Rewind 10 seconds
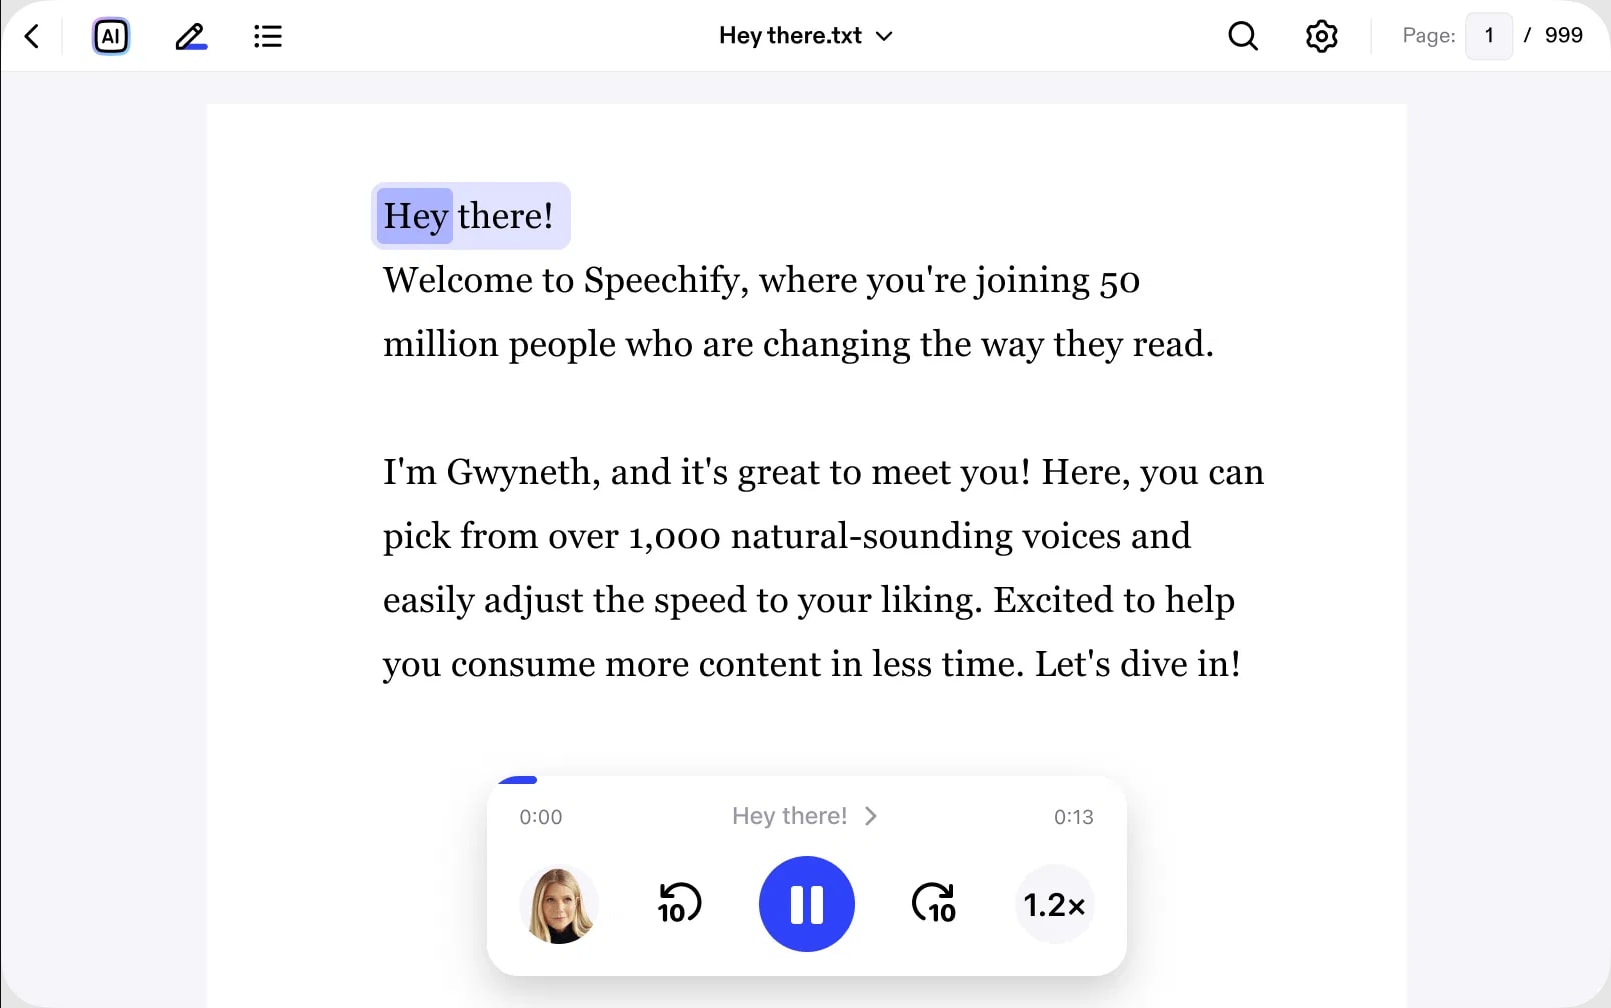The width and height of the screenshot is (1611, 1008). pos(679,904)
